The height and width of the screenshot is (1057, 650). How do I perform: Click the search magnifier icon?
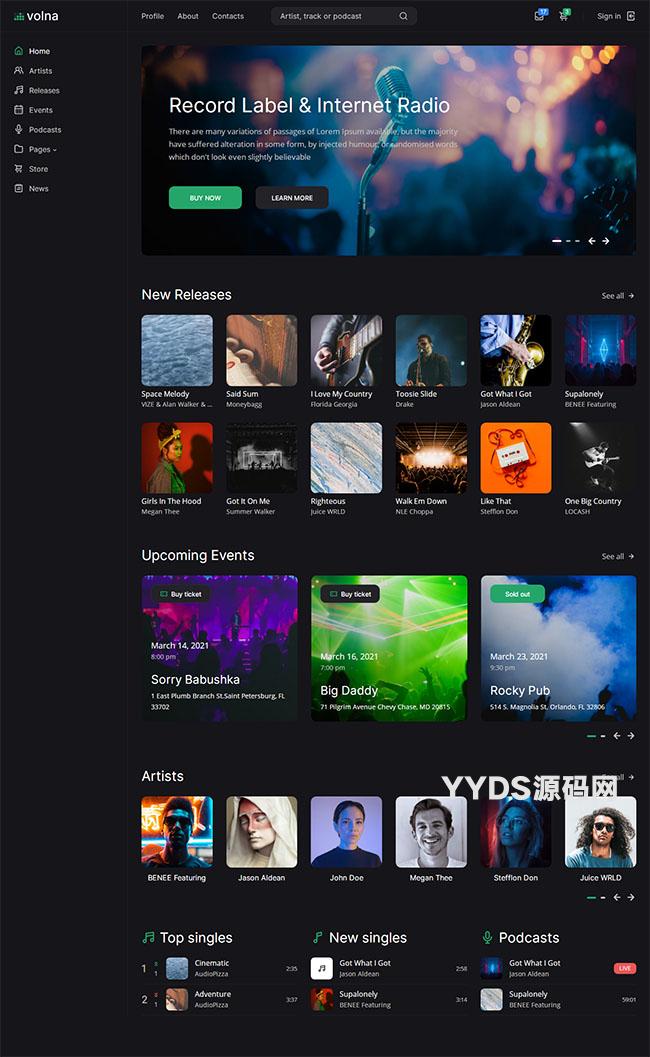pos(403,16)
